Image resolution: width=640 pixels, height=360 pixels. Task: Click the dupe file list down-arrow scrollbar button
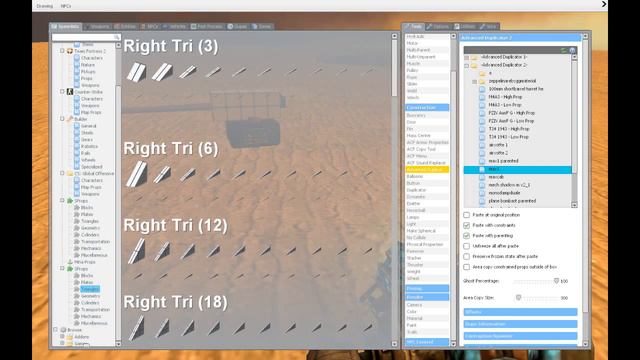pos(574,205)
